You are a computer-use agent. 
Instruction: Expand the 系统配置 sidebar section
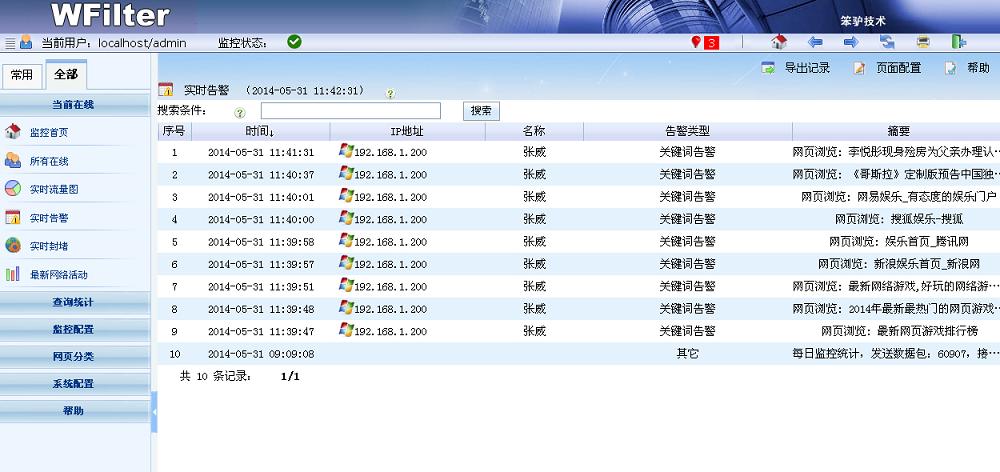[75, 383]
